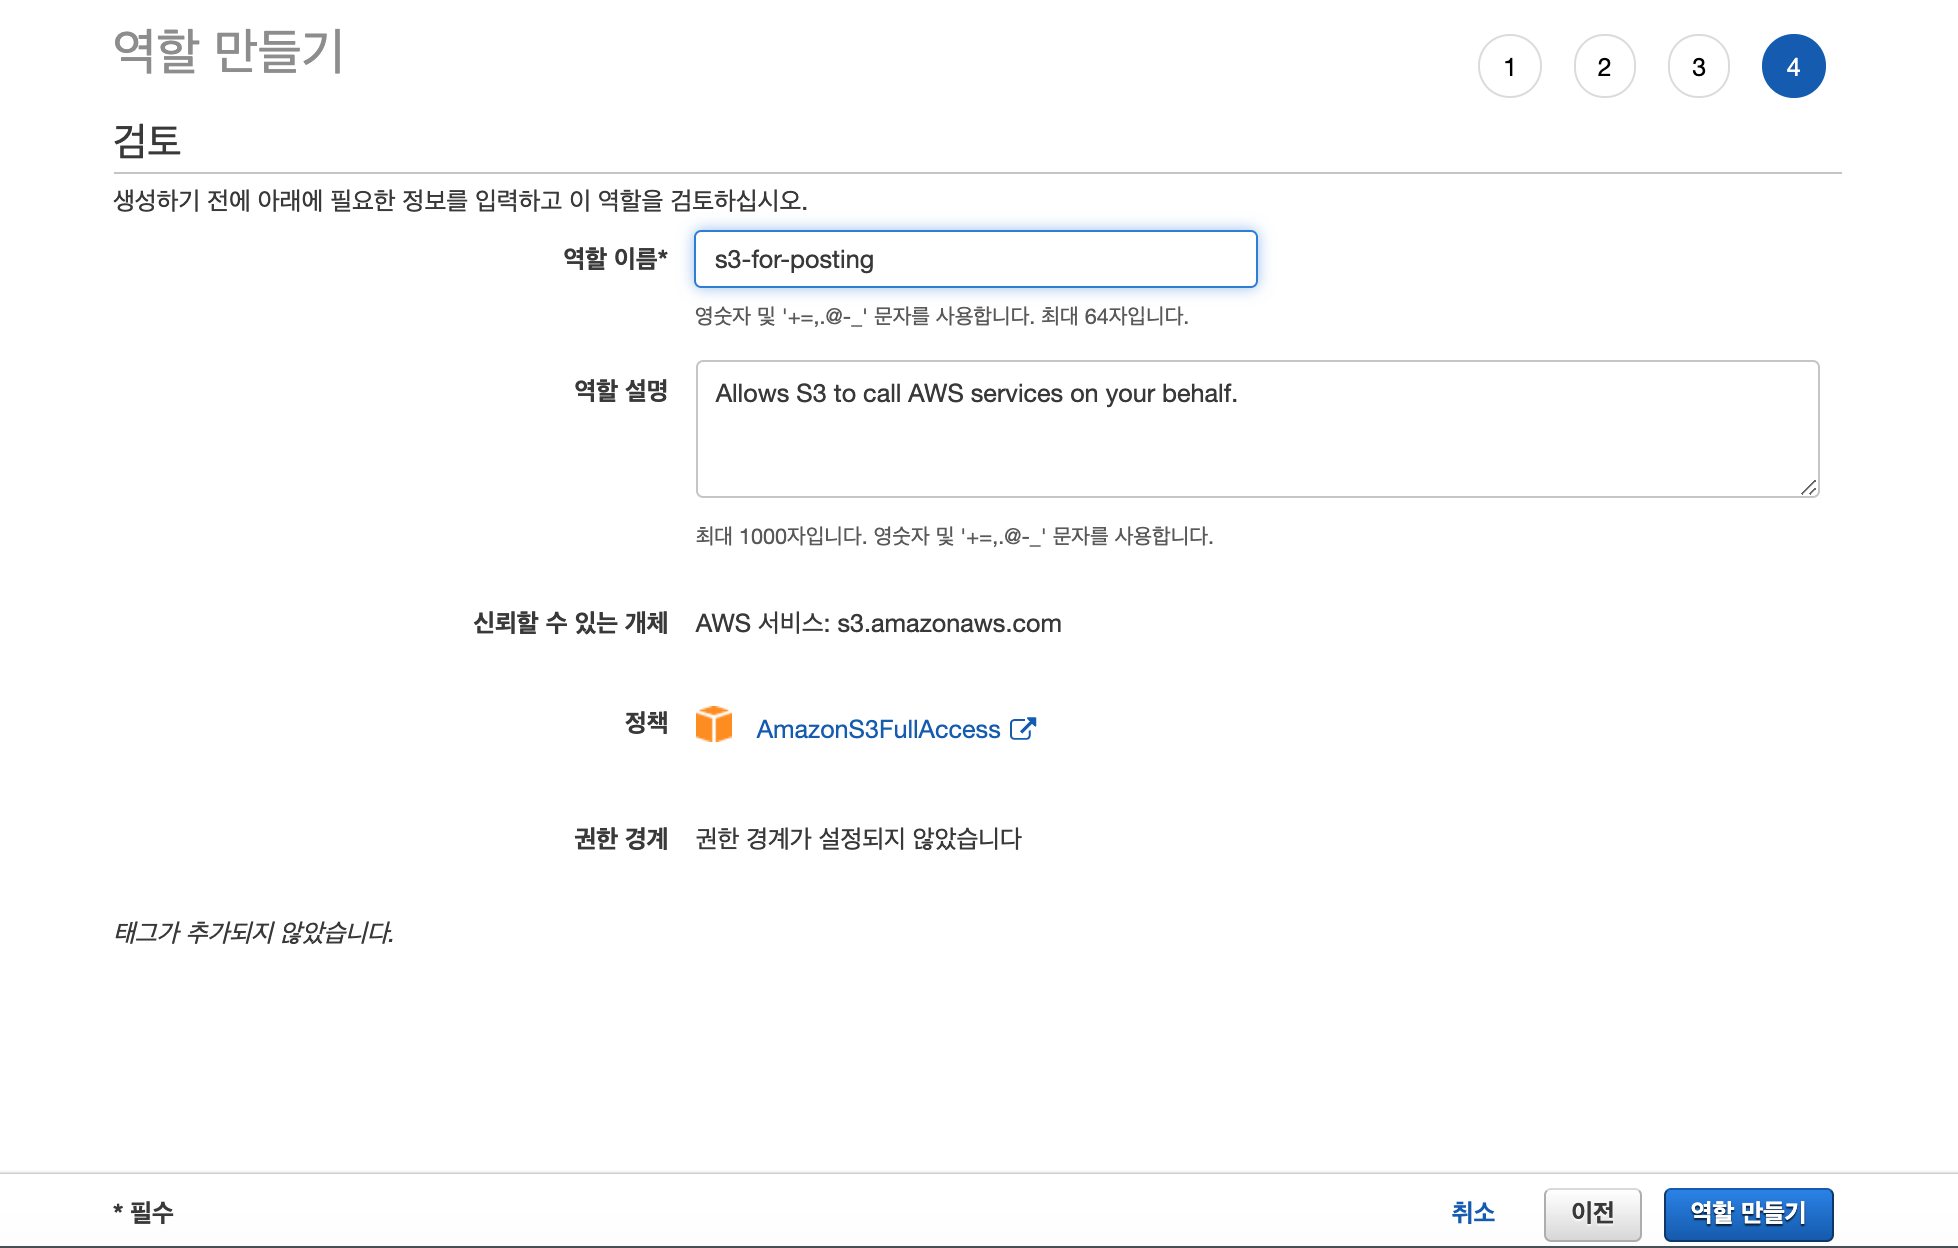Grab the description textarea resize handle
This screenshot has height=1248, width=1958.
click(1808, 487)
